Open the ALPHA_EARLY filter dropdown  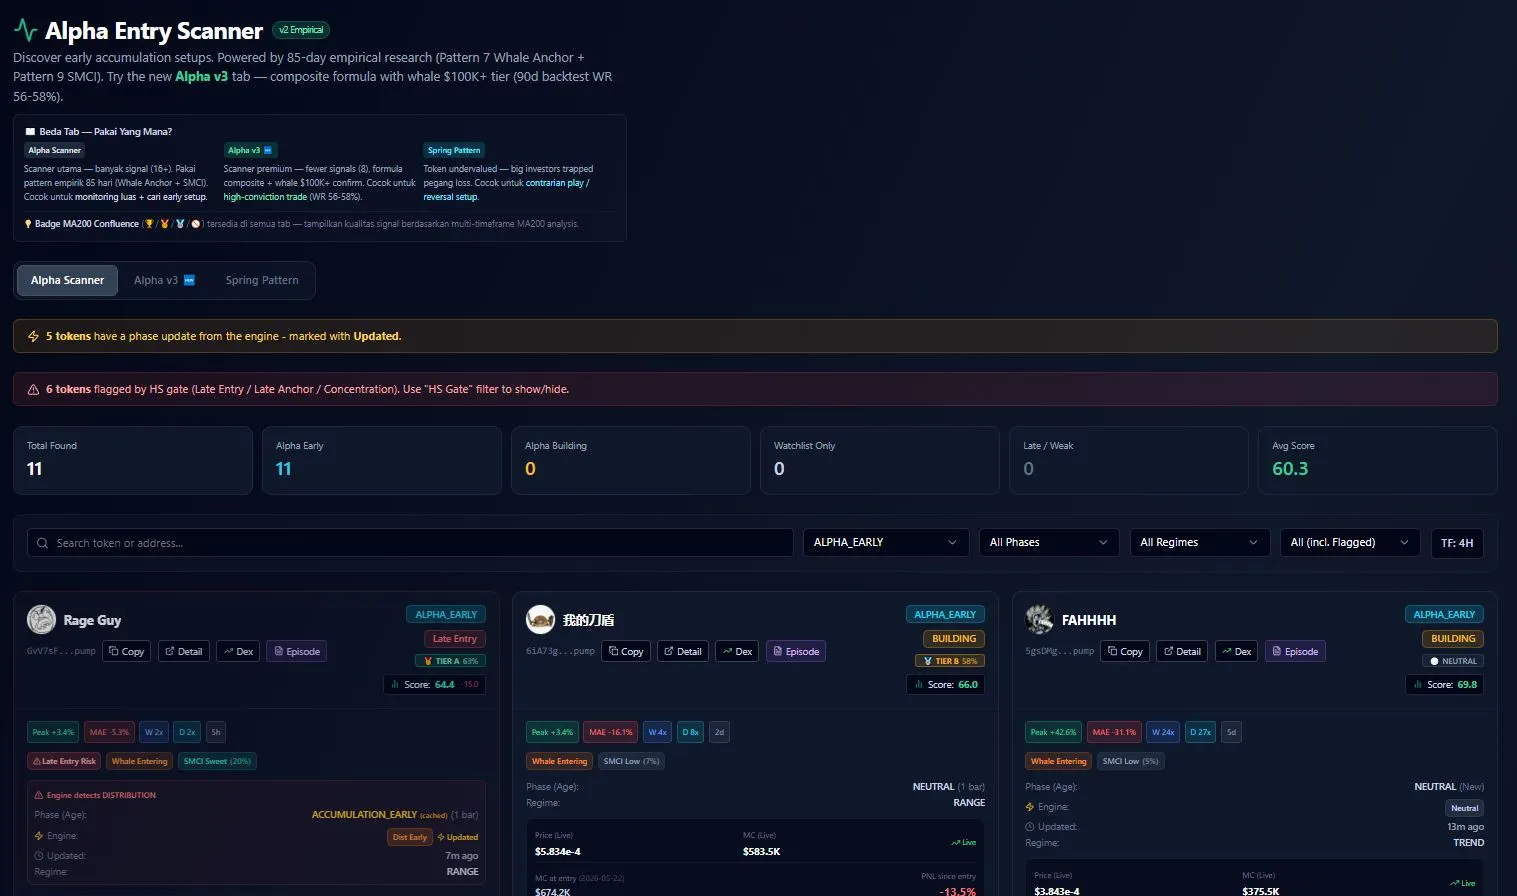(x=886, y=542)
